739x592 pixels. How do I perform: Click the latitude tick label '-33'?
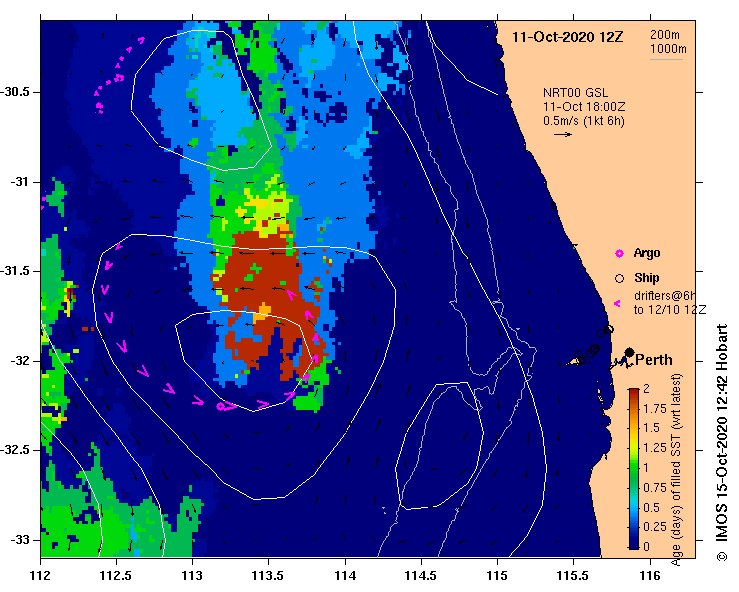click(19, 540)
